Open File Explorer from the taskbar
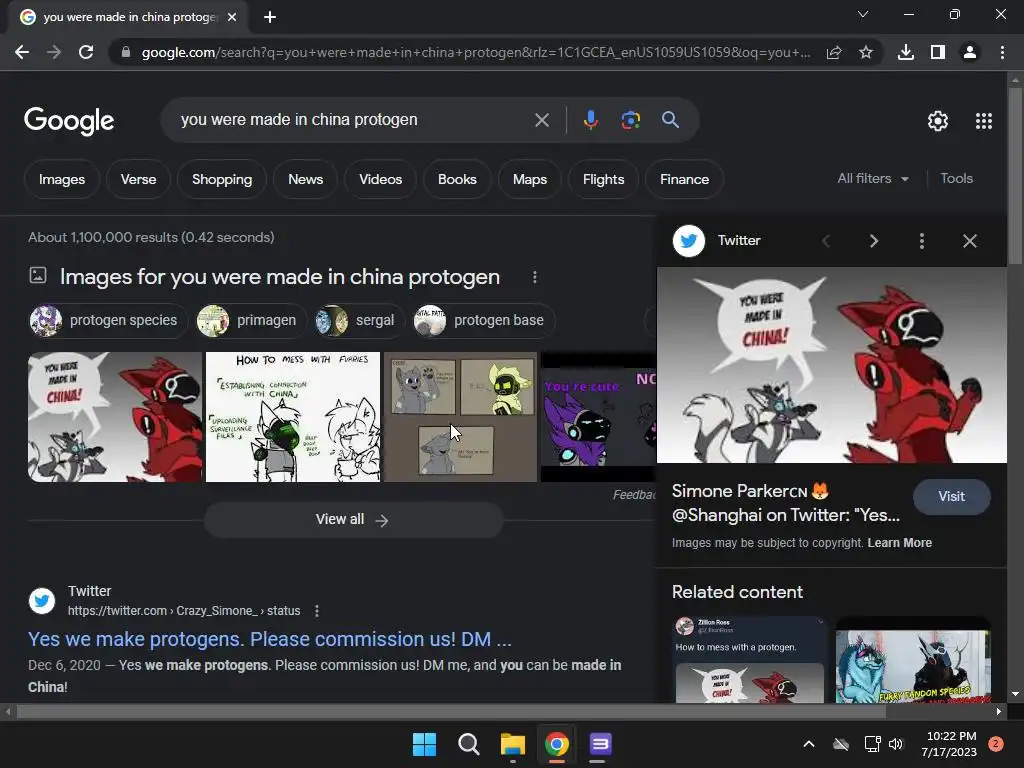 (513, 744)
